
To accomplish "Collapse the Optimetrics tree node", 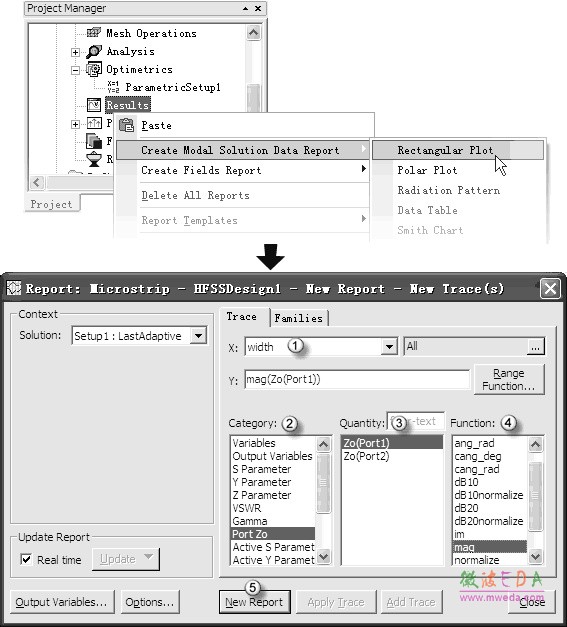I will pyautogui.click(x=75, y=70).
